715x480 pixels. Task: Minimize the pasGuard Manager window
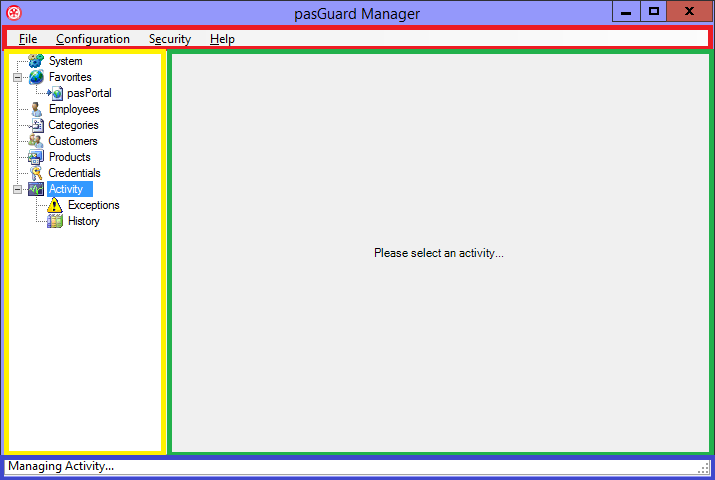coord(626,11)
